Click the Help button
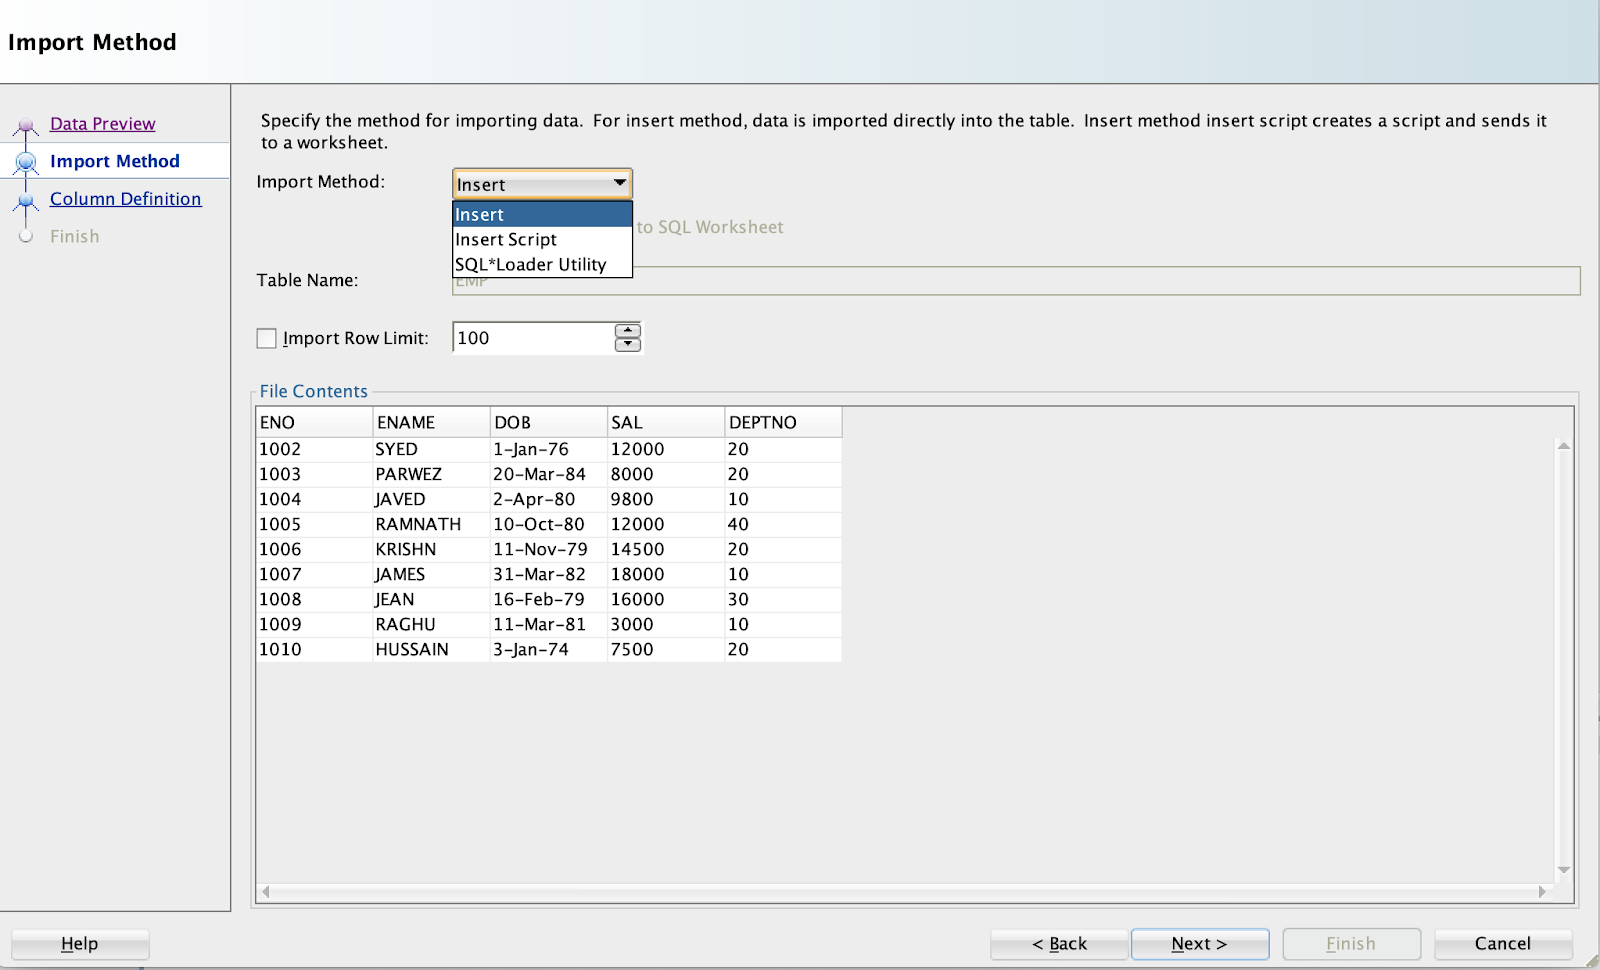The height and width of the screenshot is (970, 1600). pos(79,943)
